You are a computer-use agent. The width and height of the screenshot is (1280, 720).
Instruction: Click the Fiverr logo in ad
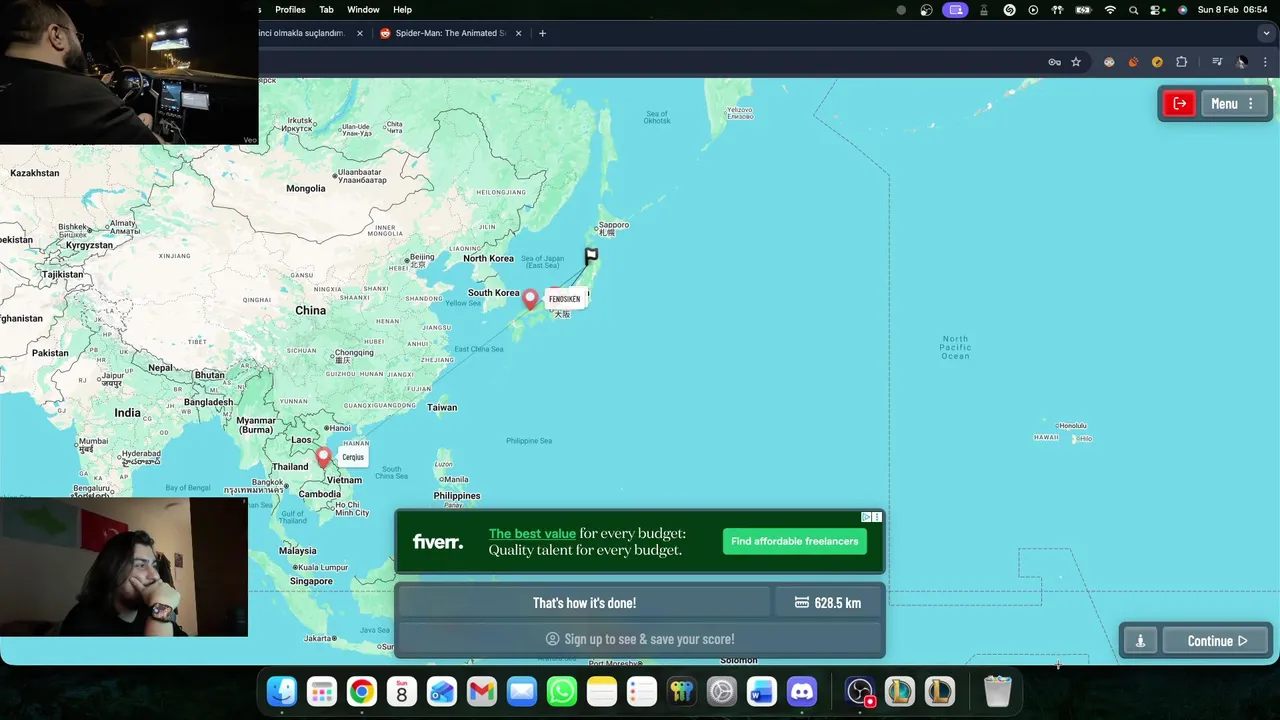438,542
